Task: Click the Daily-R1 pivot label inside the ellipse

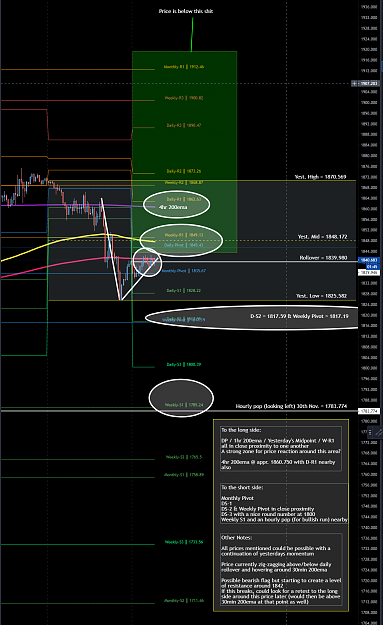Action: [184, 199]
